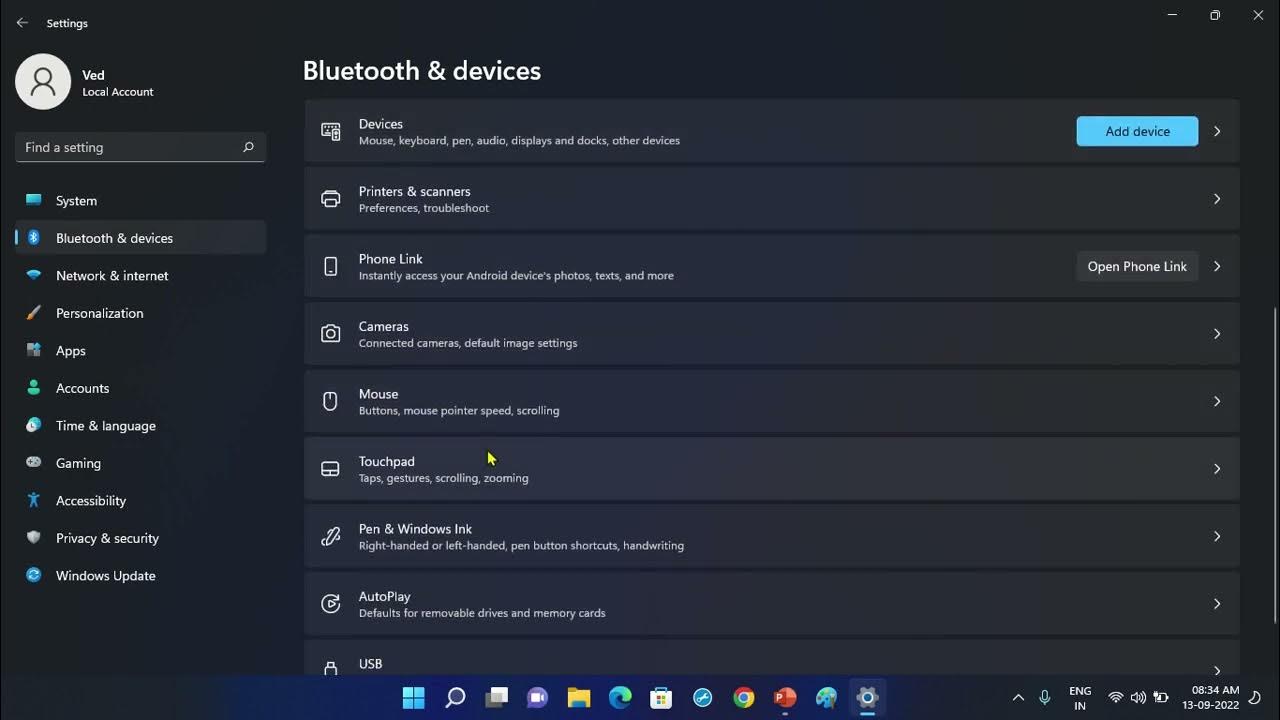This screenshot has width=1280, height=720.
Task: Go to Time & language settings
Action: (140, 425)
